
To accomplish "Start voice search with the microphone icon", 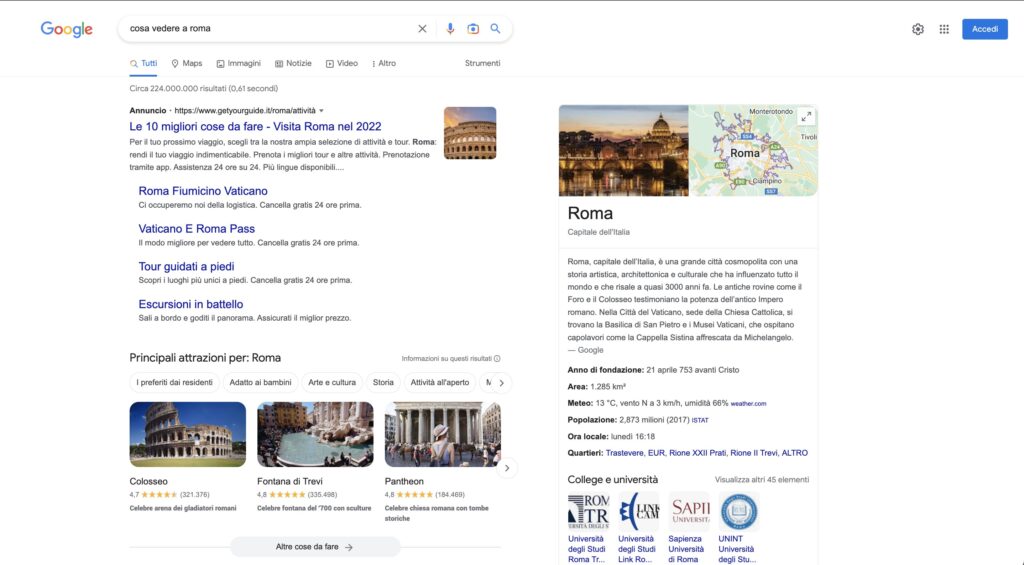I will pyautogui.click(x=450, y=29).
